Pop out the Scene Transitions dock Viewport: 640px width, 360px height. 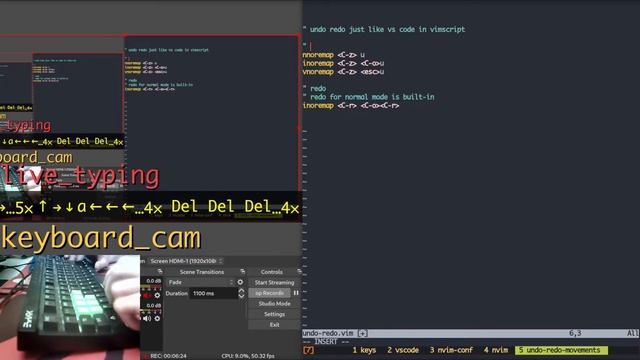tap(242, 271)
